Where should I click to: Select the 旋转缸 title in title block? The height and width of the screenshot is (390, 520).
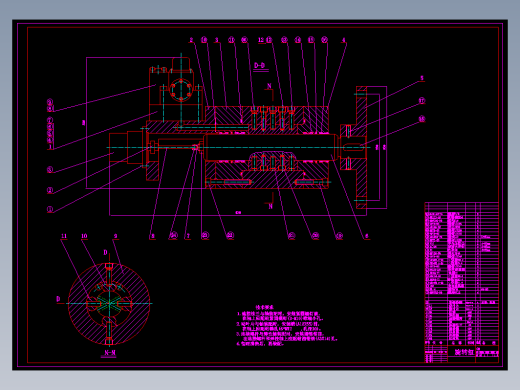tap(464, 352)
